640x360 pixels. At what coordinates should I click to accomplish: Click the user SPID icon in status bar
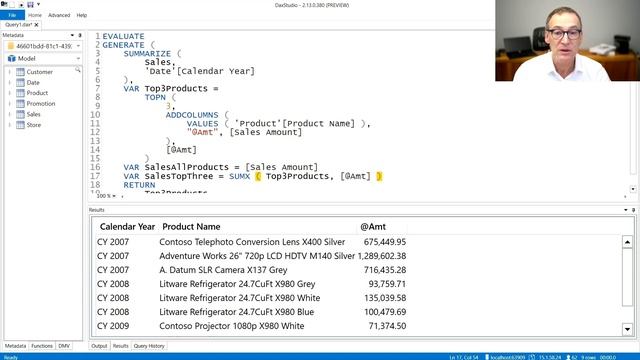(x=568, y=357)
